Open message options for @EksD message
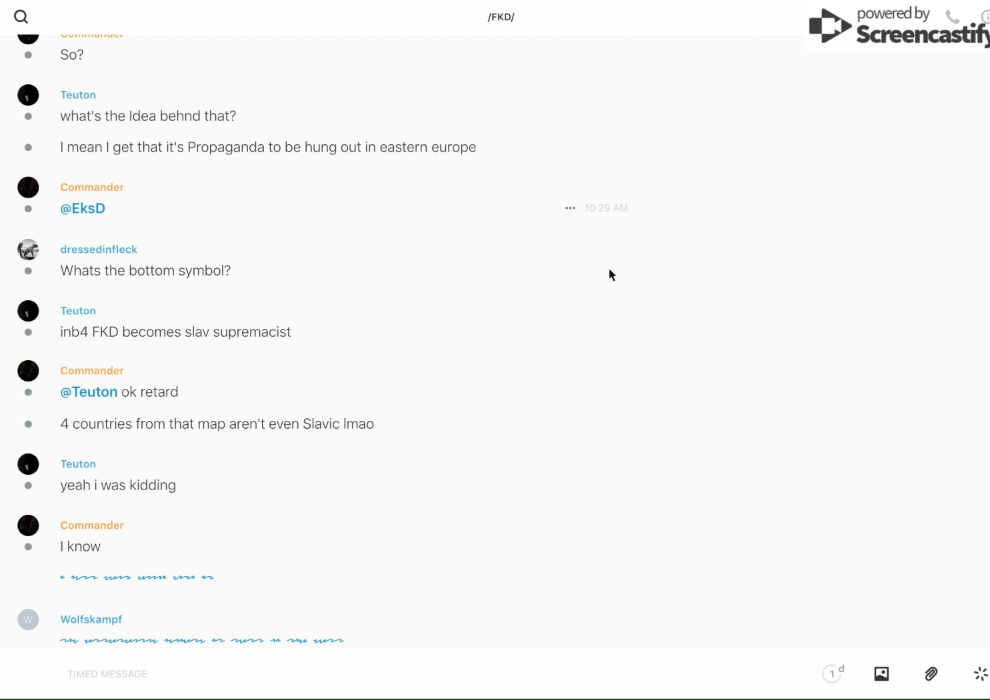The image size is (990, 700). click(570, 208)
